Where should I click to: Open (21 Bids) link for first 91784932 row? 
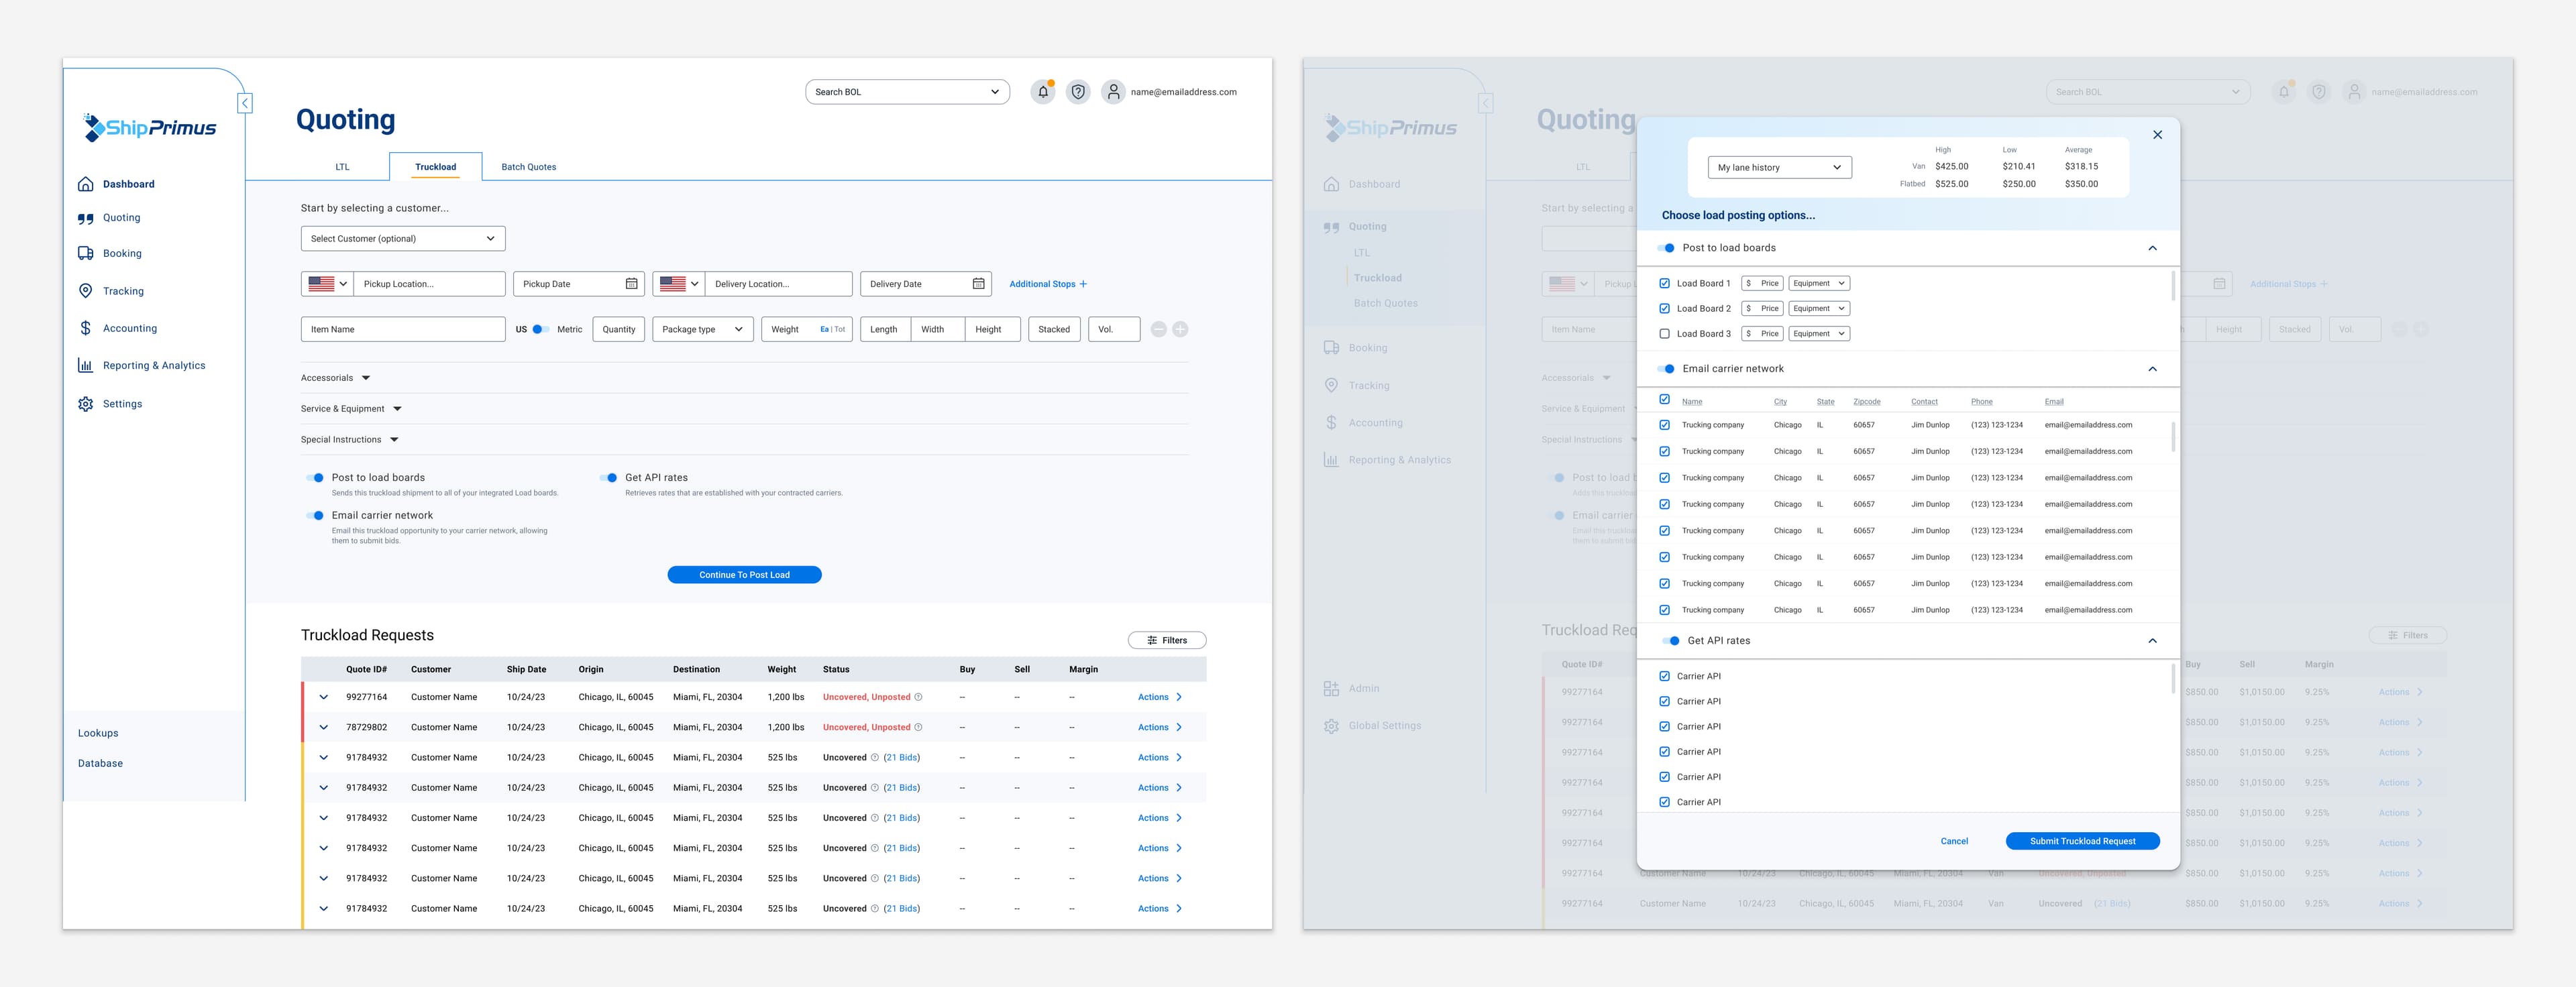pyautogui.click(x=902, y=758)
